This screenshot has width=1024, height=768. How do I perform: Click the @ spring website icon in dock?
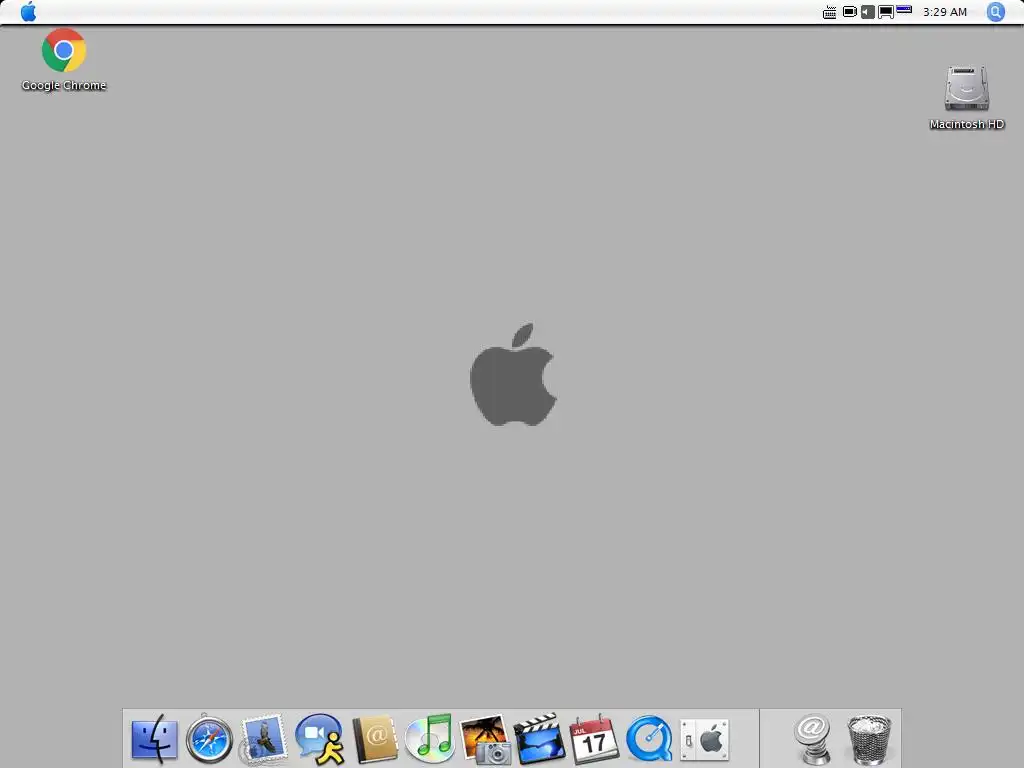pos(812,739)
